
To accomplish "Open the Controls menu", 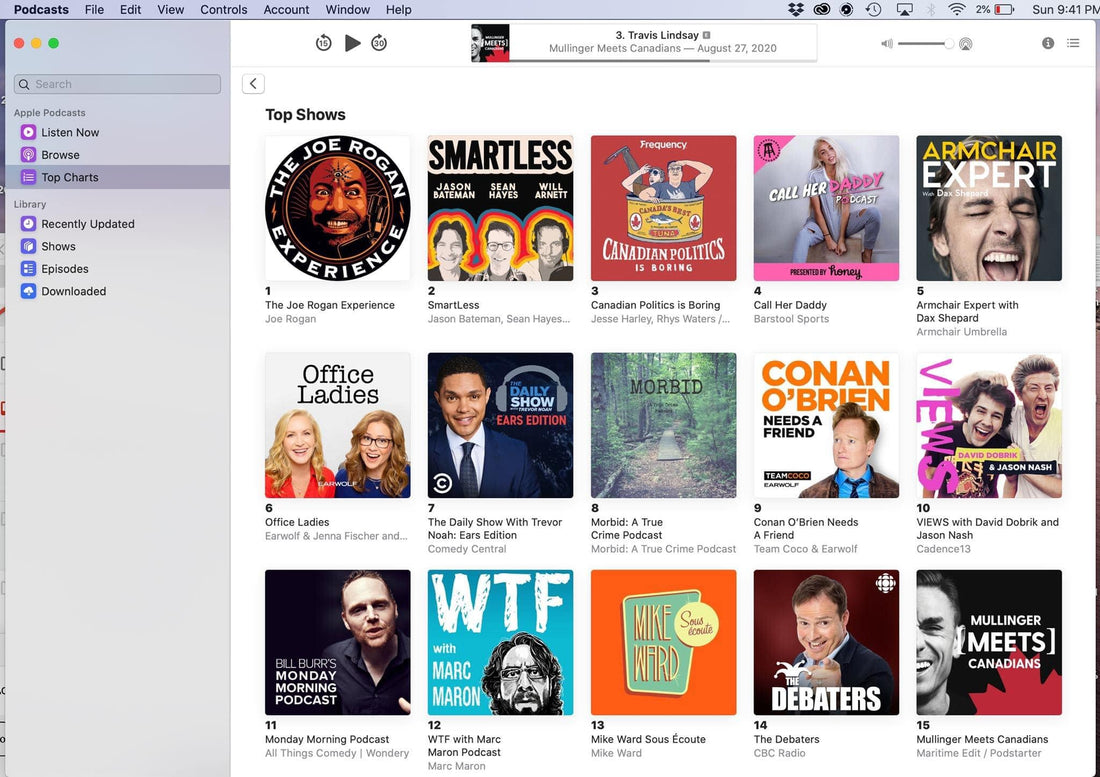I will 223,9.
